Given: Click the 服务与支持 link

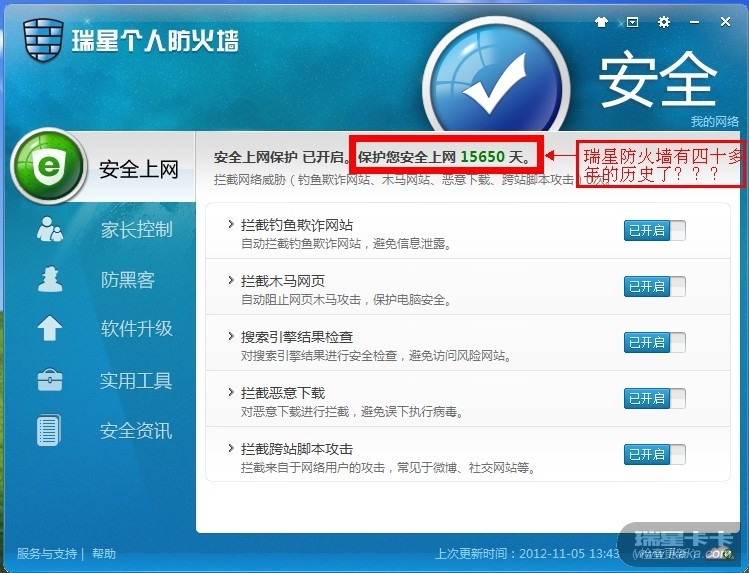Looking at the screenshot, I should 47,554.
